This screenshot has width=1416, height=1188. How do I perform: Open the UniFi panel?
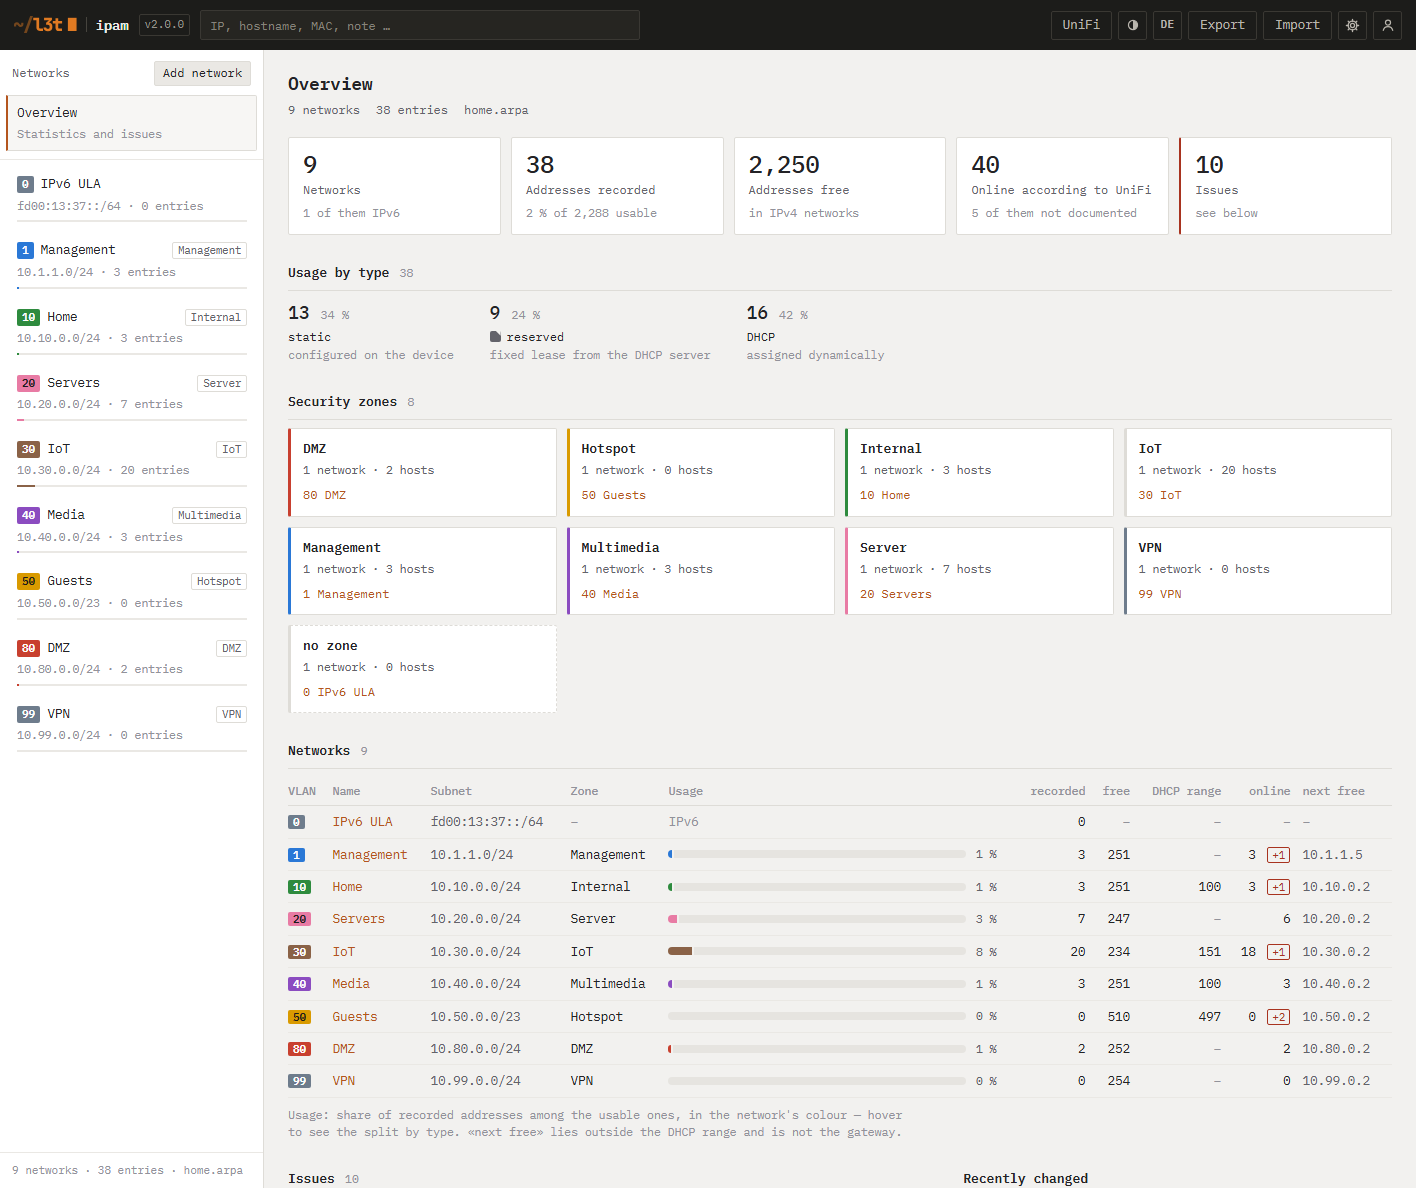1081,25
